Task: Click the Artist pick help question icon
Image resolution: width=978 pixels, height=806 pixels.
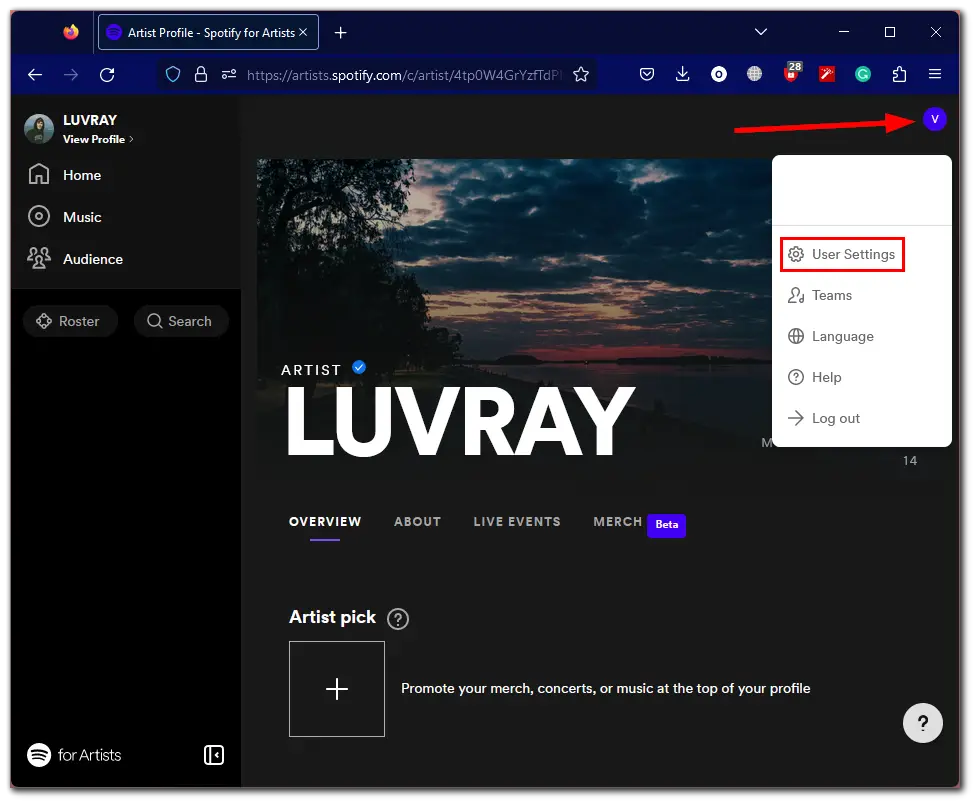Action: (x=398, y=619)
